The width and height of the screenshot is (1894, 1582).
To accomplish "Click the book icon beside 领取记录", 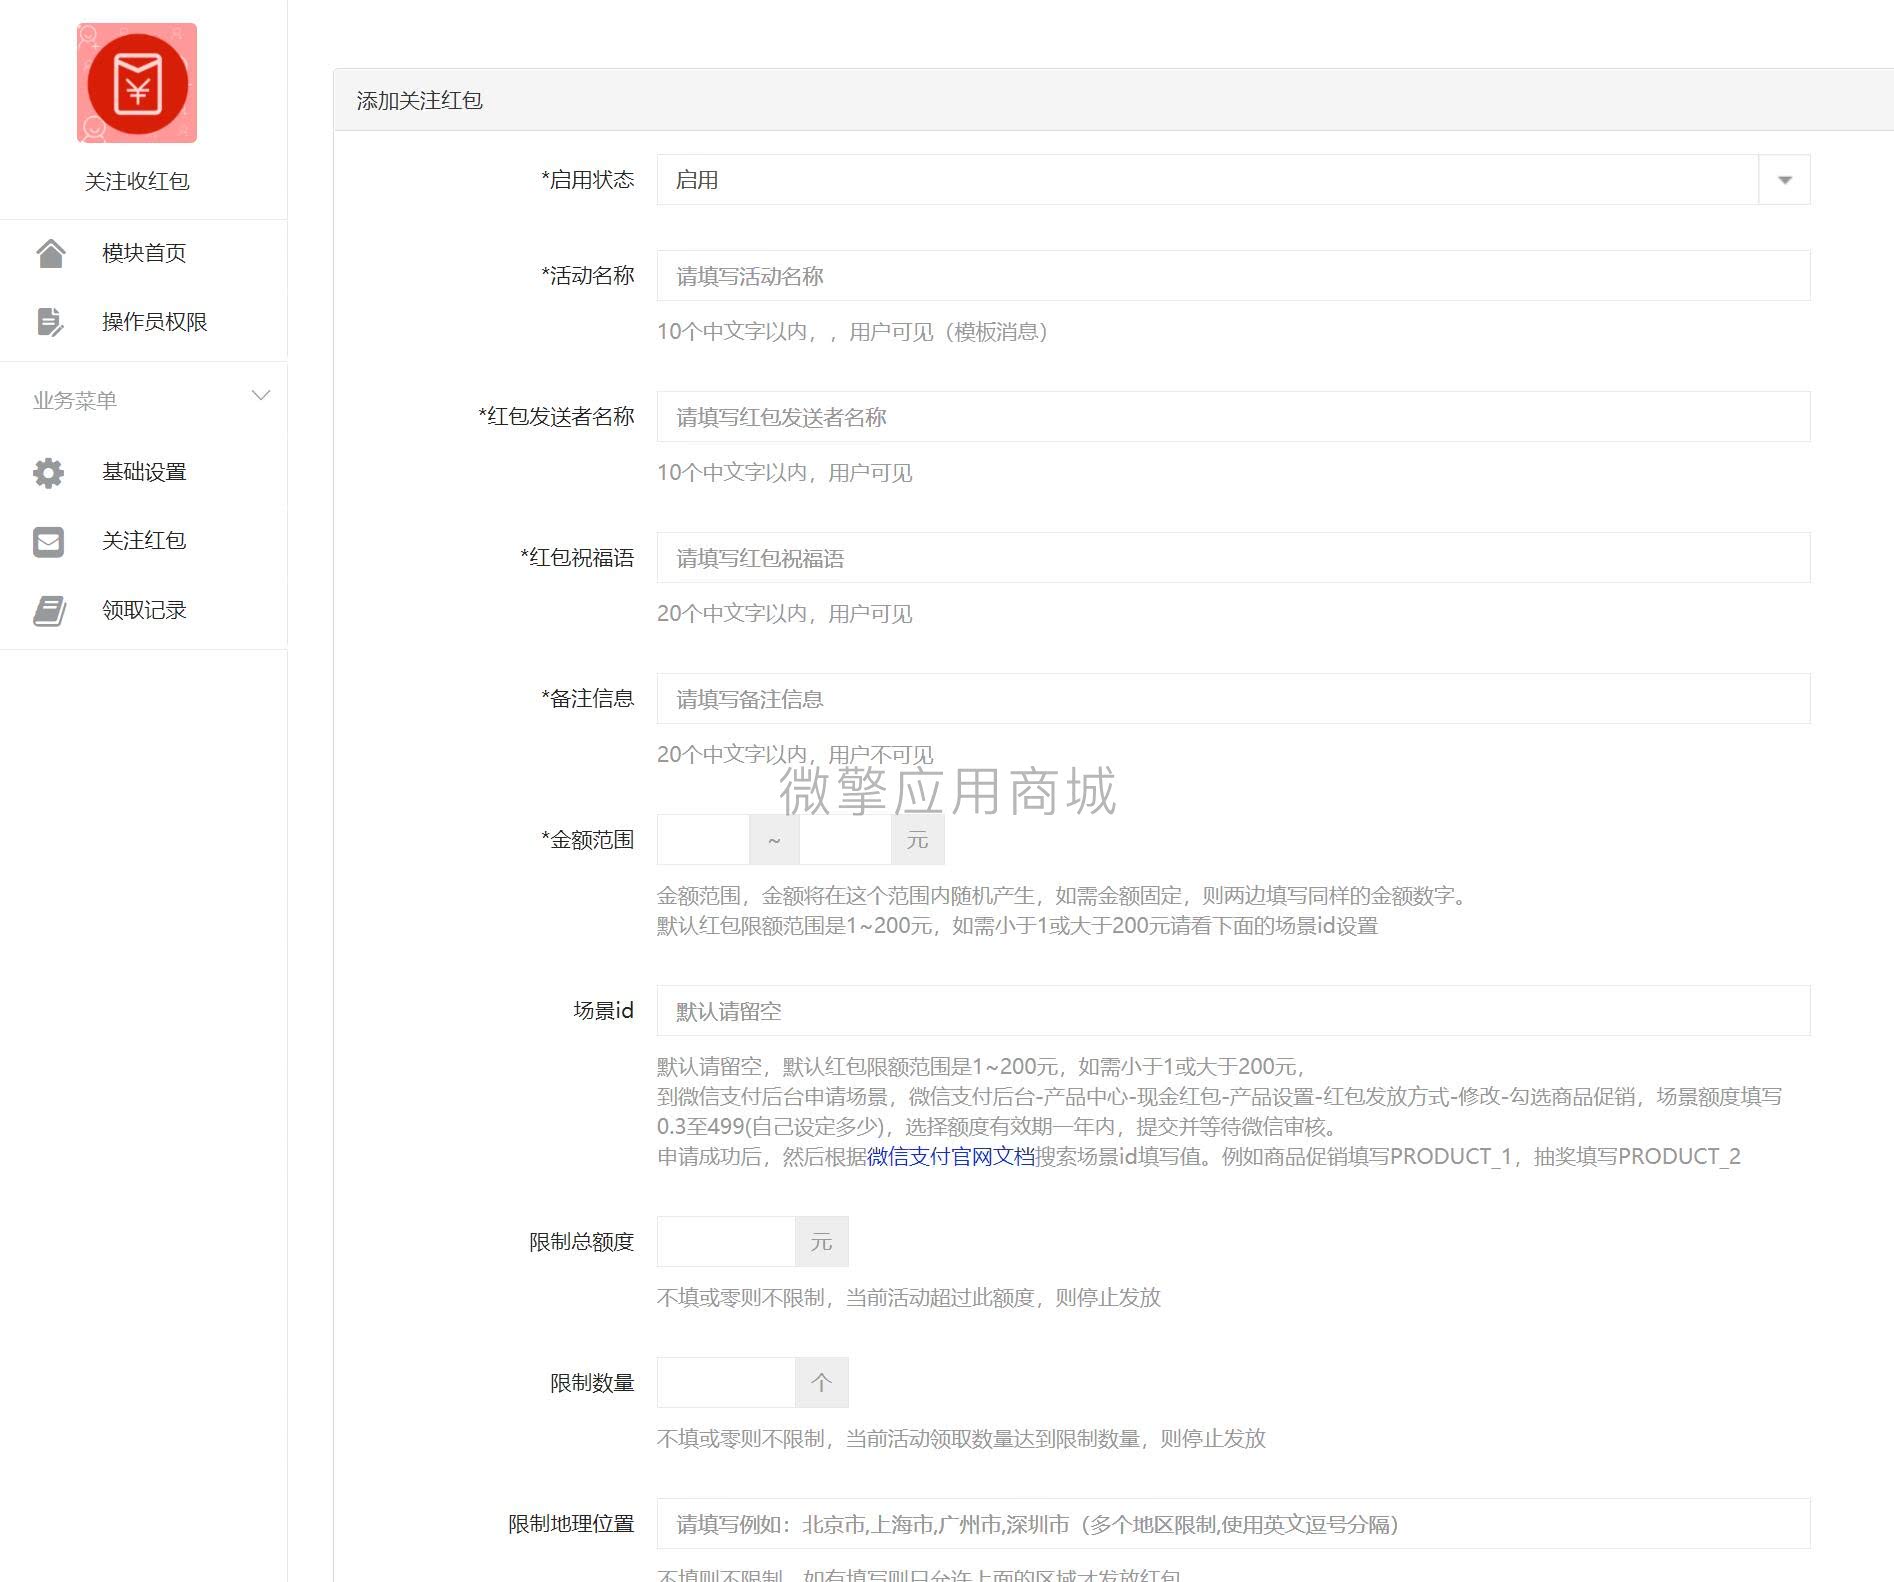I will pyautogui.click(x=50, y=610).
